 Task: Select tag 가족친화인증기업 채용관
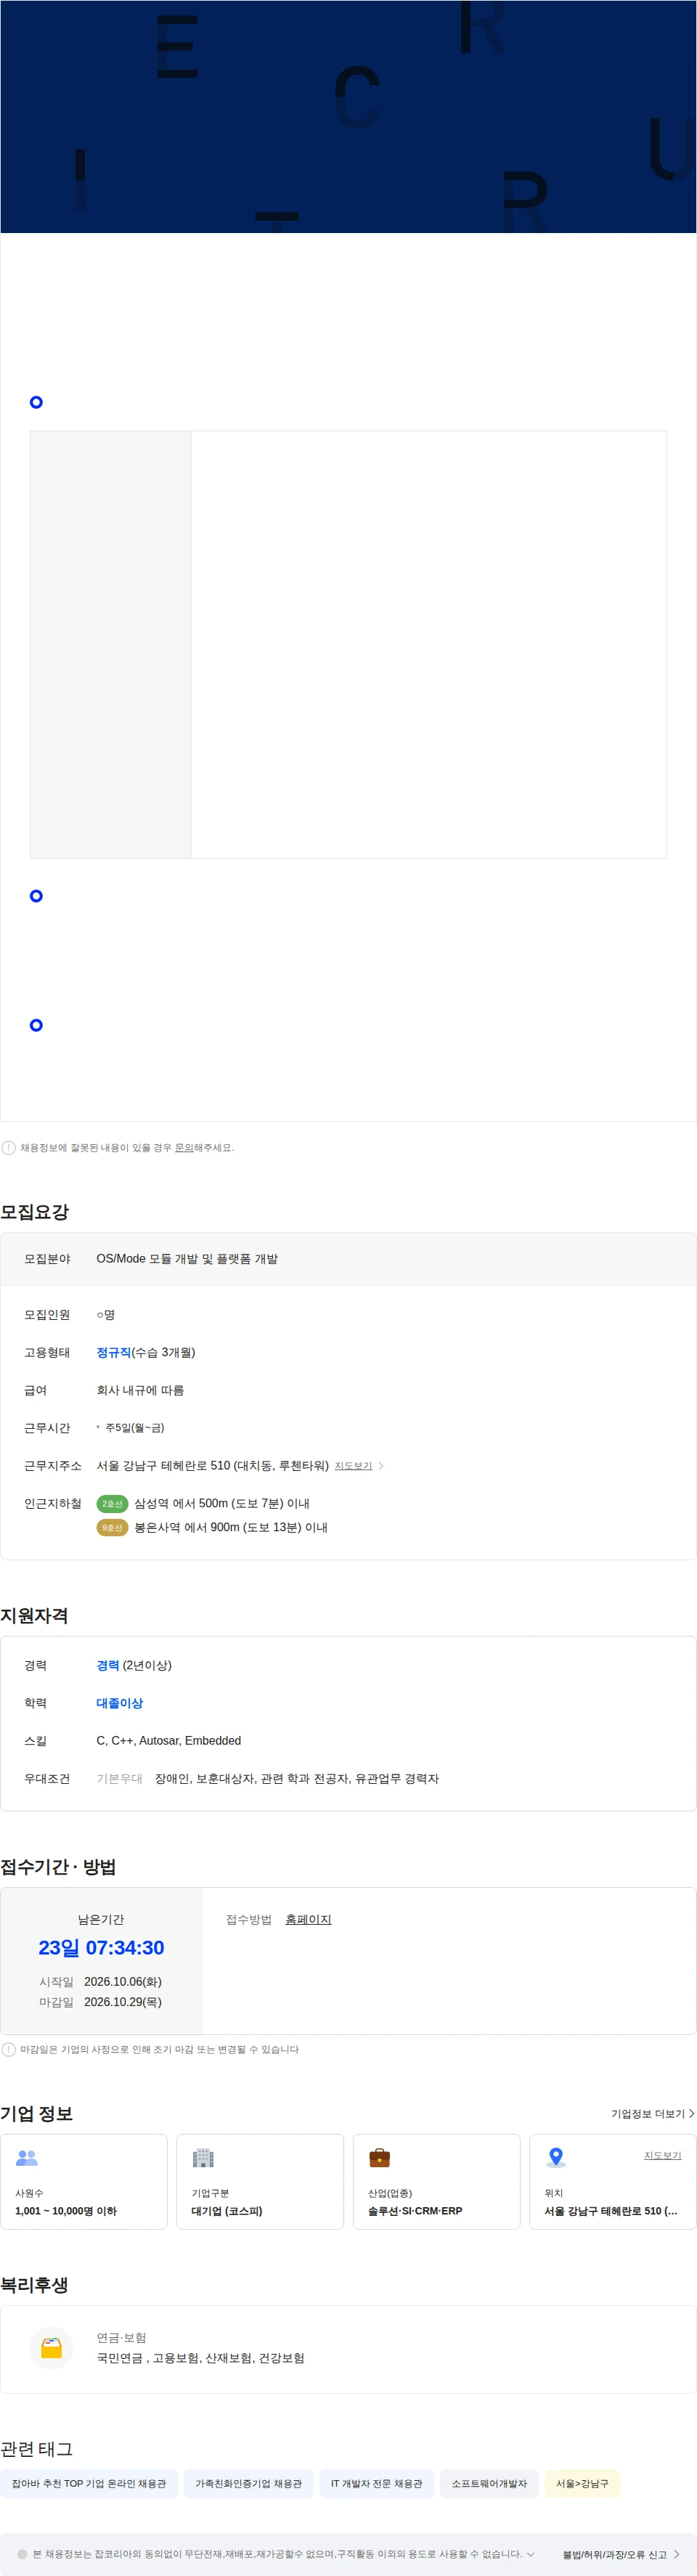pos(248,2484)
